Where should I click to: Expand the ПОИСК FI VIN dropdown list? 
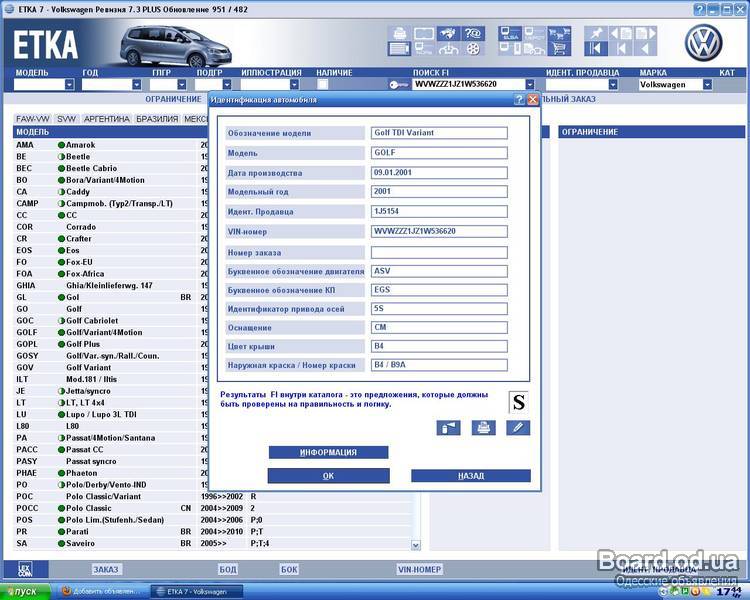tap(529, 85)
